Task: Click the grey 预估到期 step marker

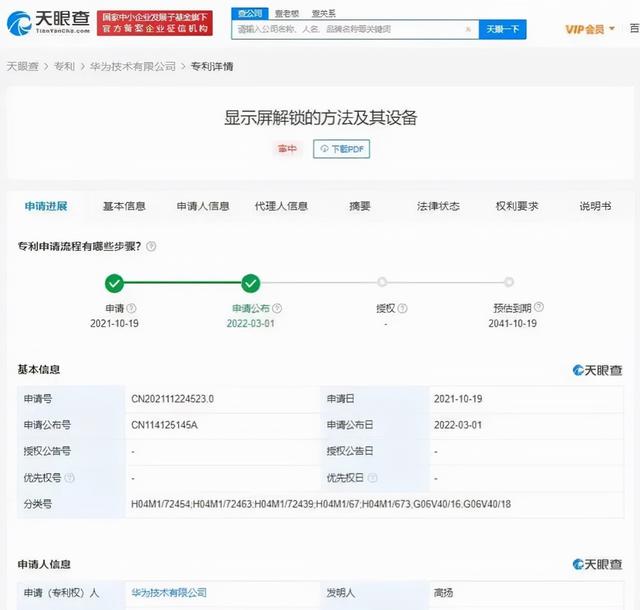Action: (509, 282)
